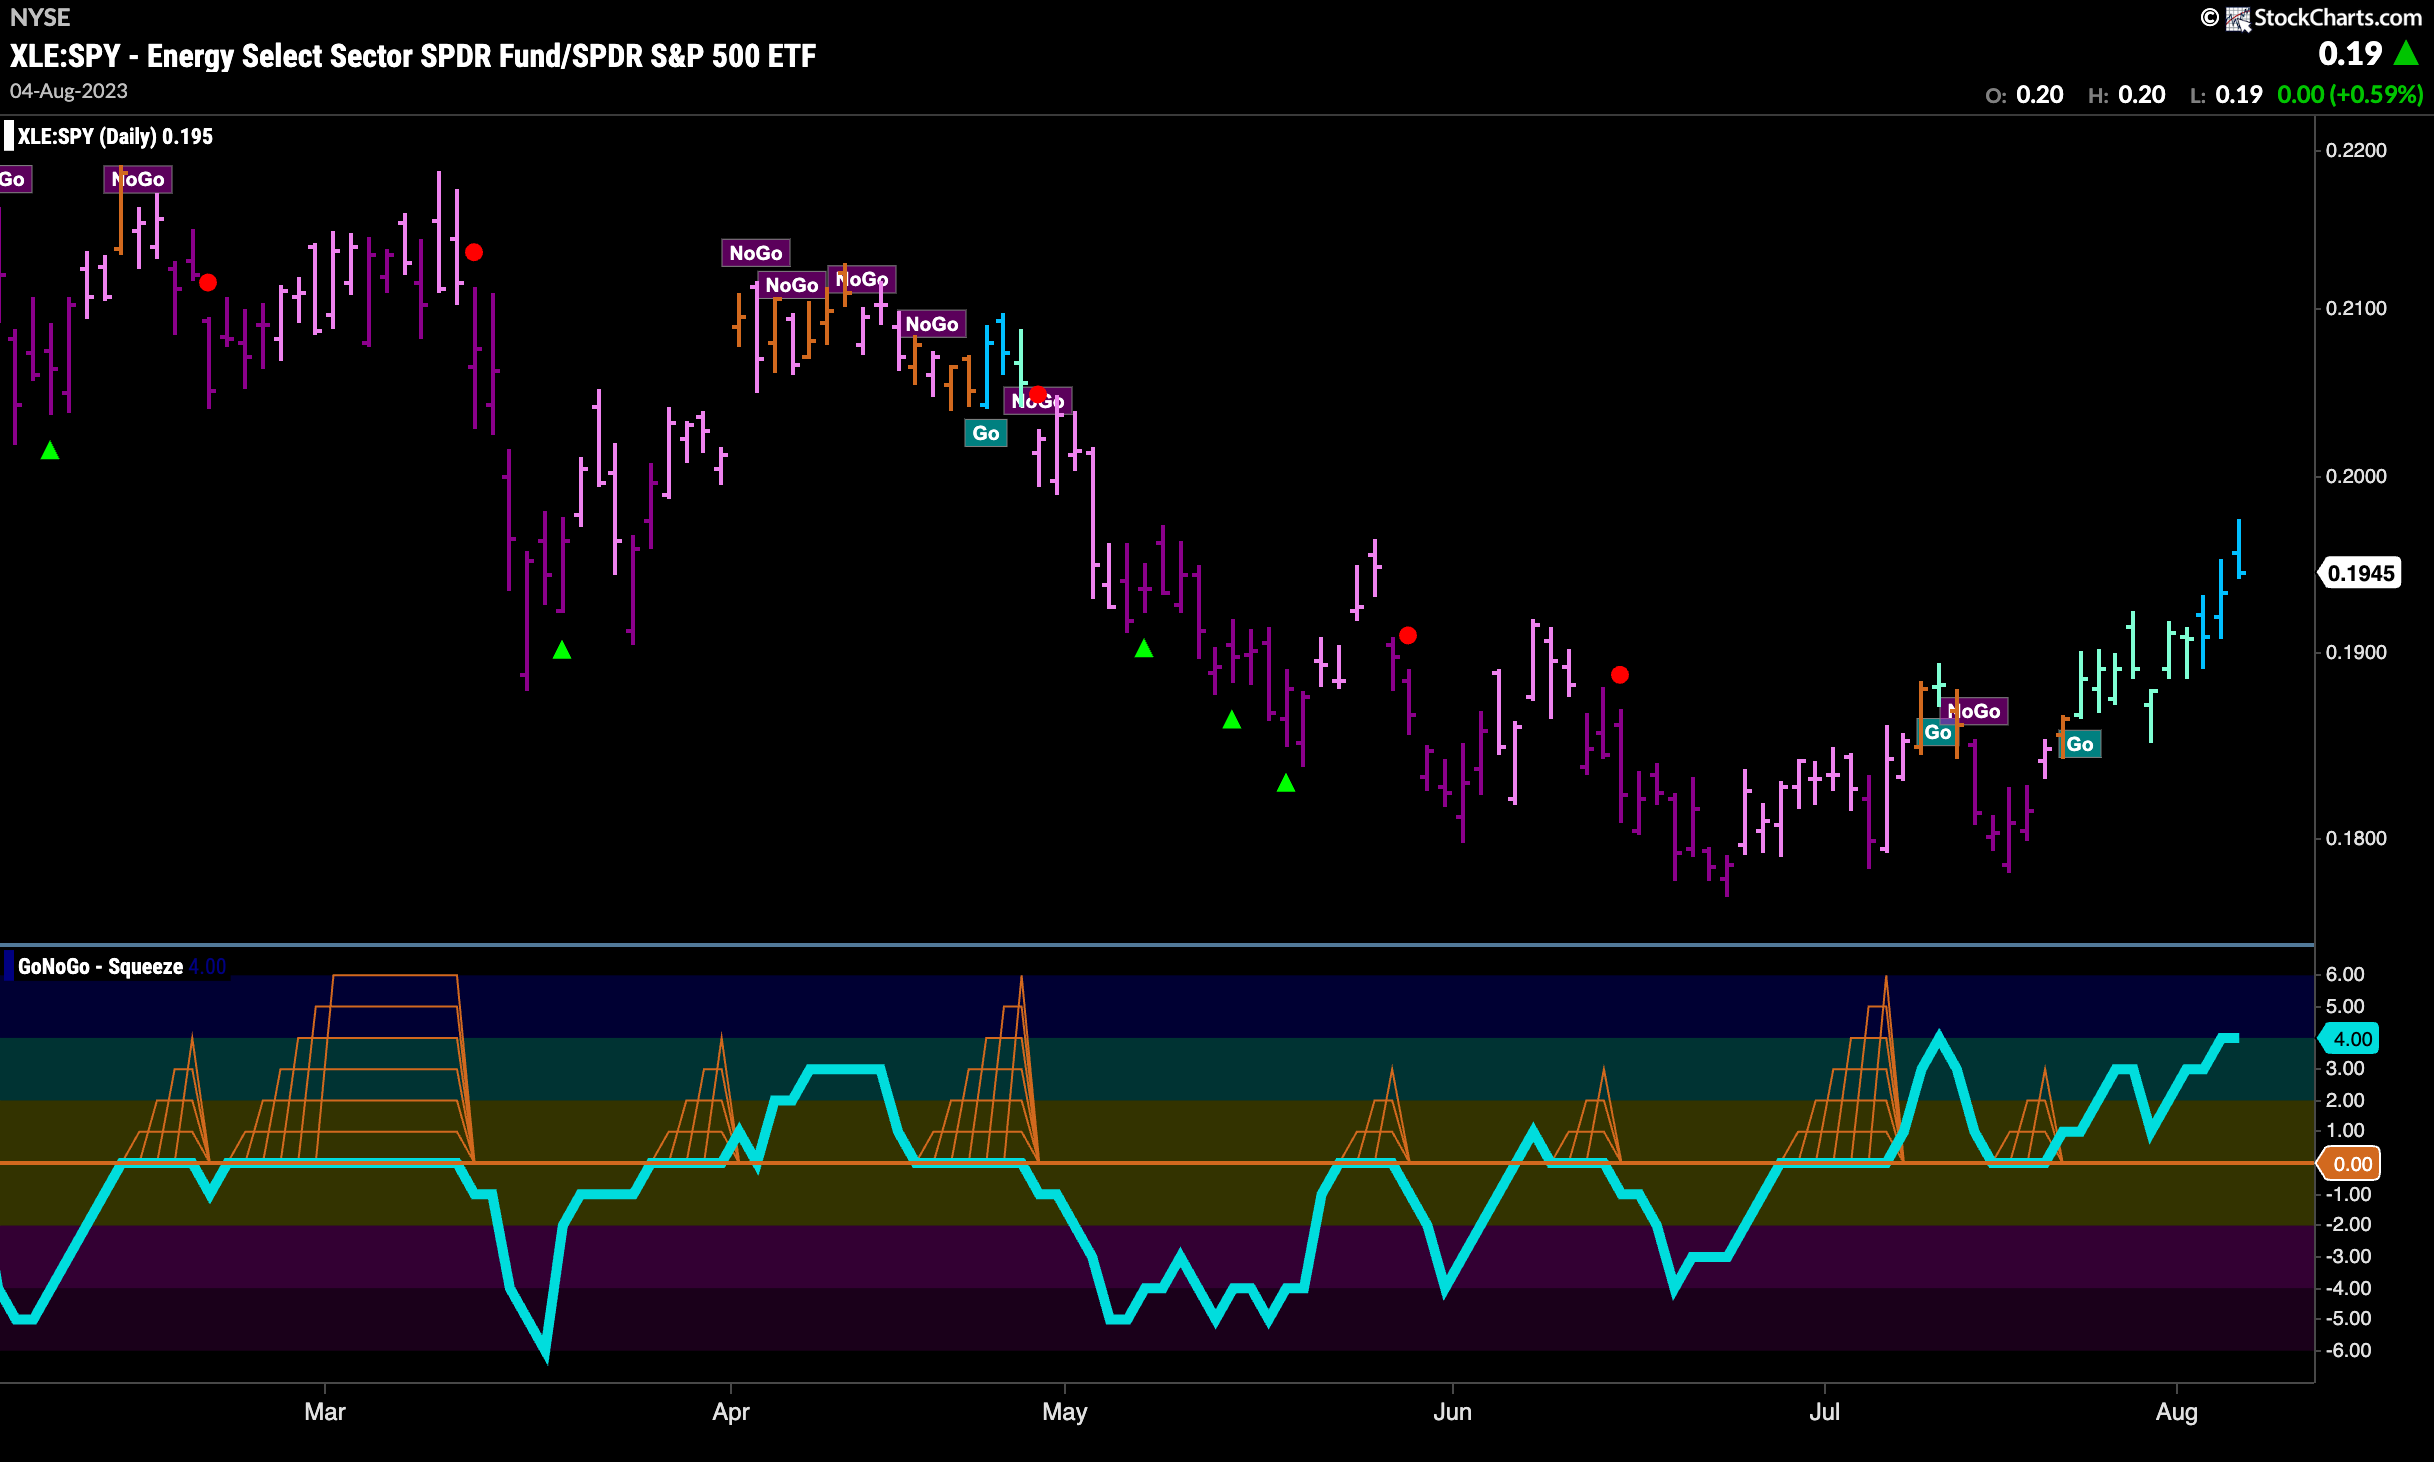Click the NoGo label in mid July
This screenshot has width=2434, height=1462.
[x=1974, y=711]
